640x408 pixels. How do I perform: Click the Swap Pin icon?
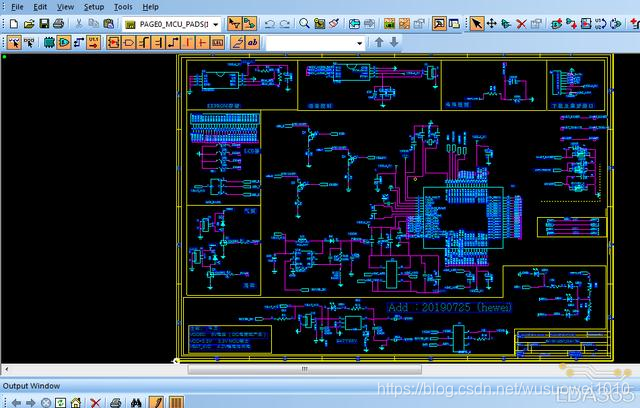pos(616,24)
